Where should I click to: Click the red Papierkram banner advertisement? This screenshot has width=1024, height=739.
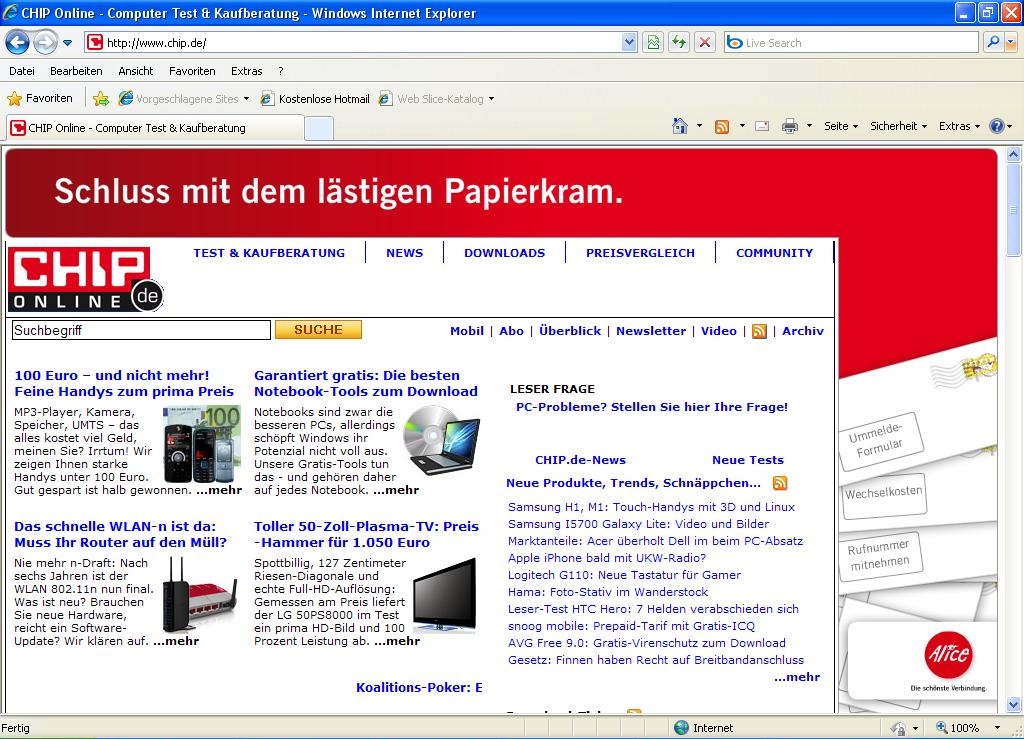[501, 192]
